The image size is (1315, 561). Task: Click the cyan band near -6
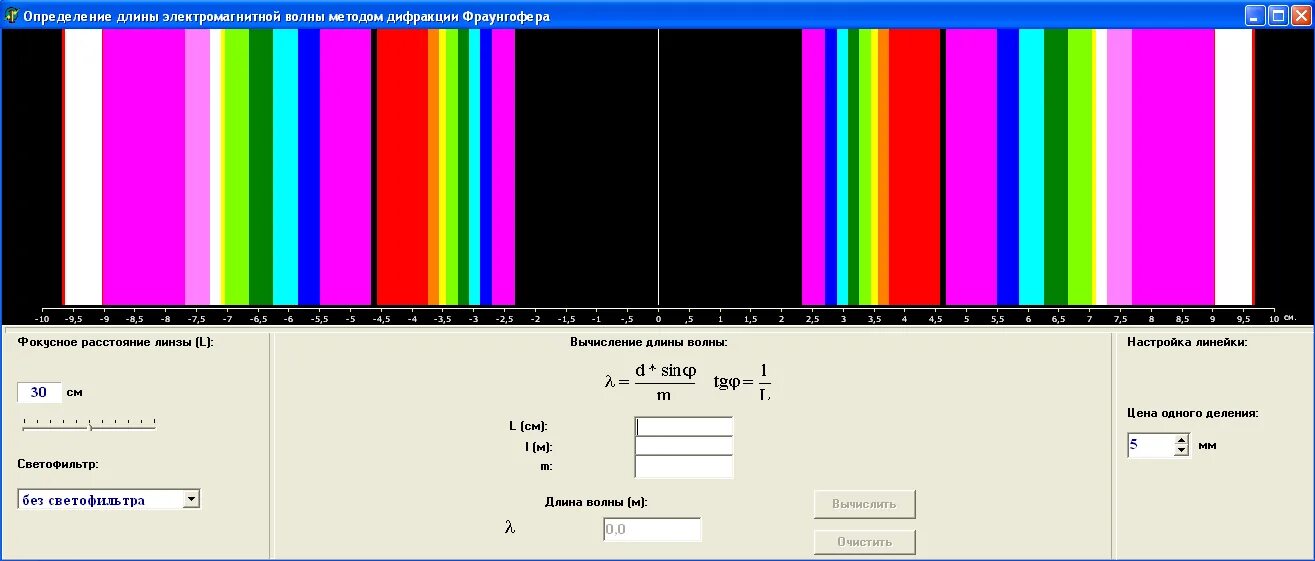pyautogui.click(x=285, y=166)
